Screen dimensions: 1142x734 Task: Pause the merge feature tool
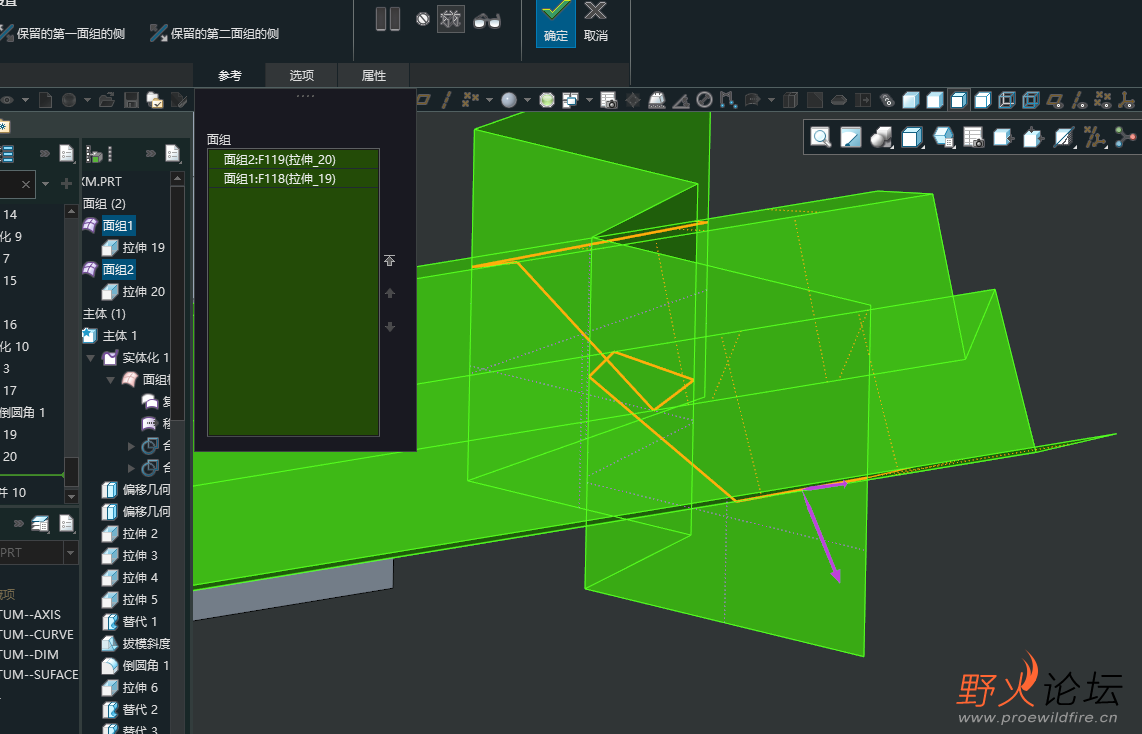click(x=387, y=19)
